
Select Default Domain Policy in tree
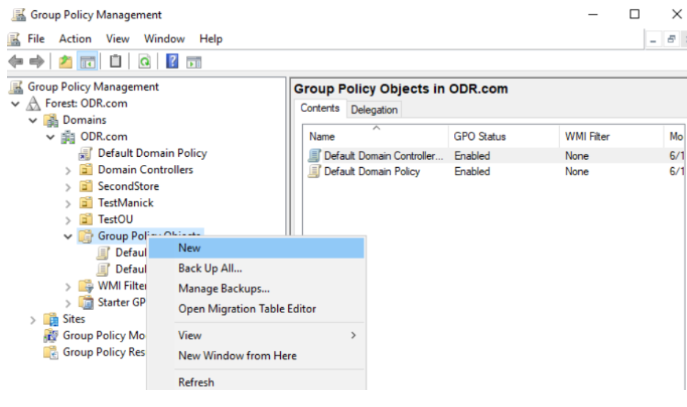click(152, 153)
